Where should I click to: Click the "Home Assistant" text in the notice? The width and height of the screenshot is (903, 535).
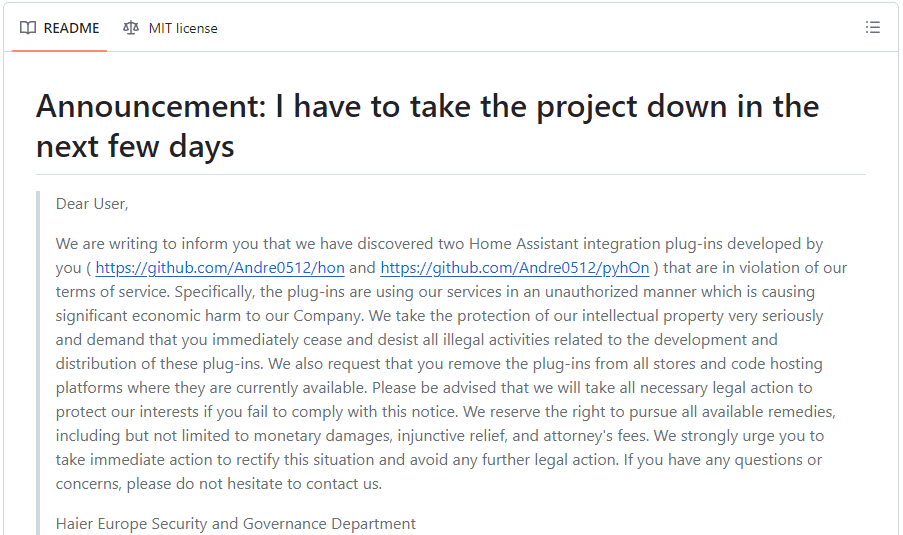[x=522, y=244]
